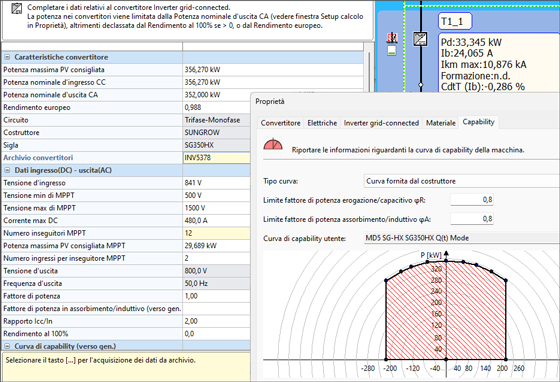The width and height of the screenshot is (560, 382).
Task: Click the inverter symbol on the diagram line
Action: click(x=420, y=39)
